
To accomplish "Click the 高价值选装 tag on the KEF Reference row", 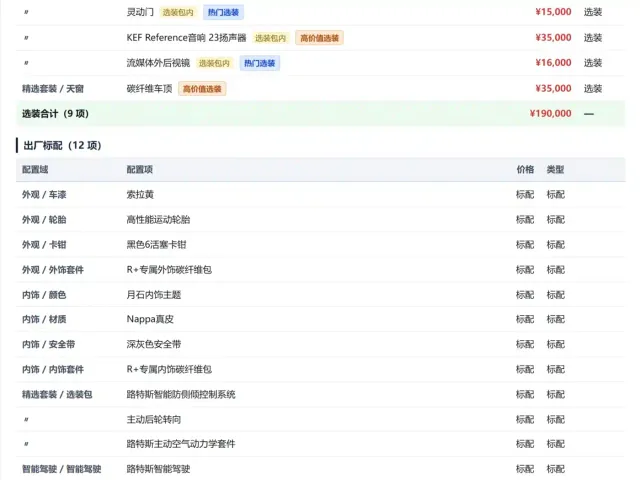I will coord(319,38).
